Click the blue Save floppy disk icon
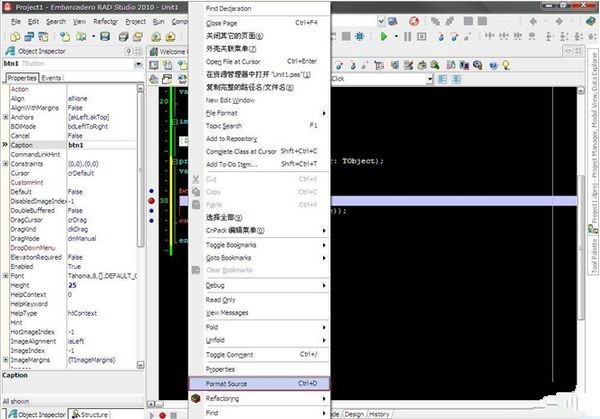Viewport: 600px width, 419px height. point(105,36)
